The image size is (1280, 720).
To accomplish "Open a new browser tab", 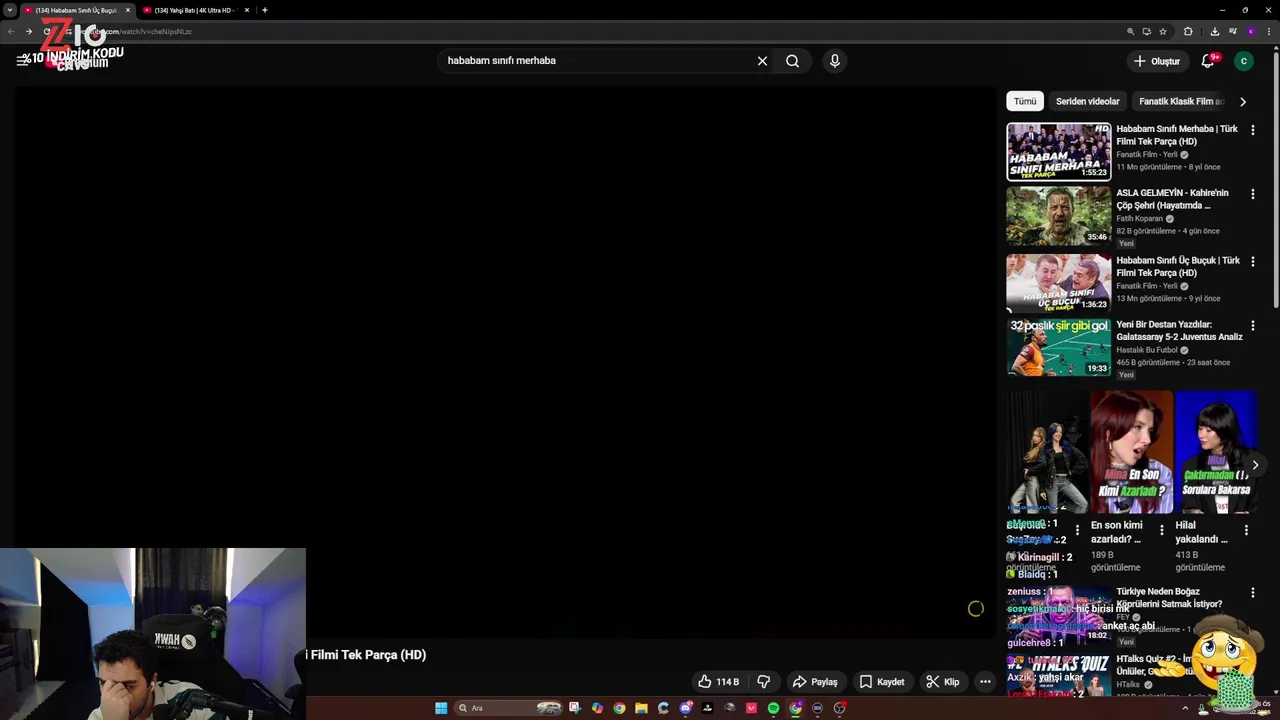I will [265, 10].
